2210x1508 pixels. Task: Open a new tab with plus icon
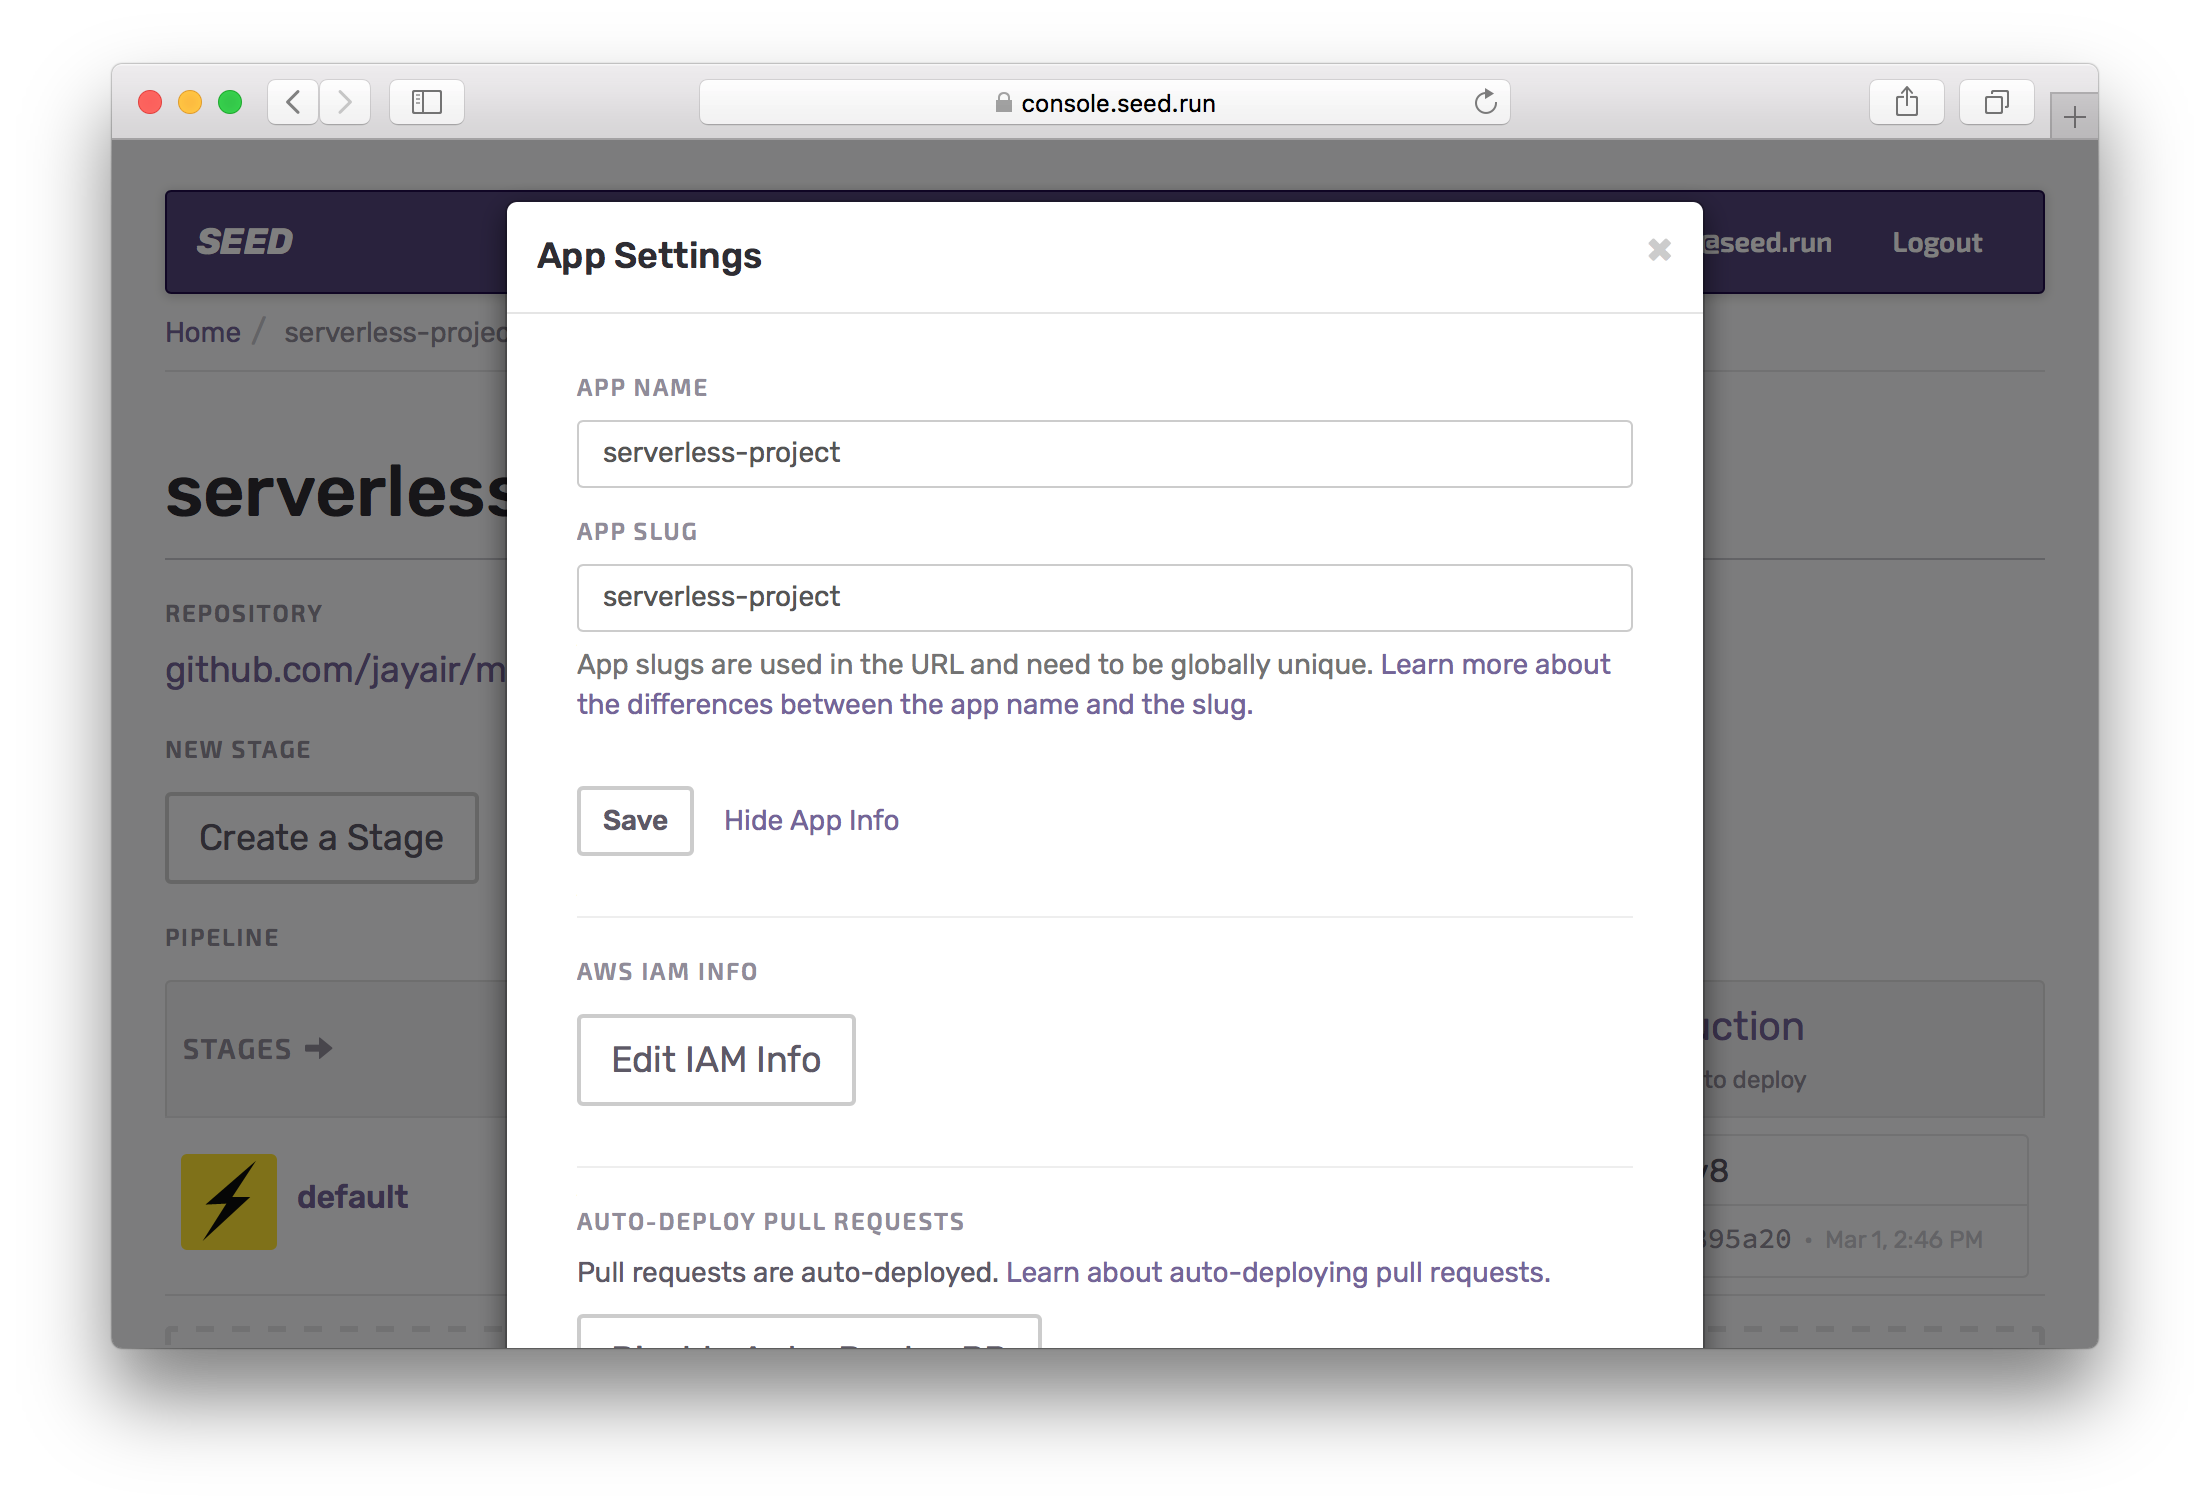click(2074, 118)
